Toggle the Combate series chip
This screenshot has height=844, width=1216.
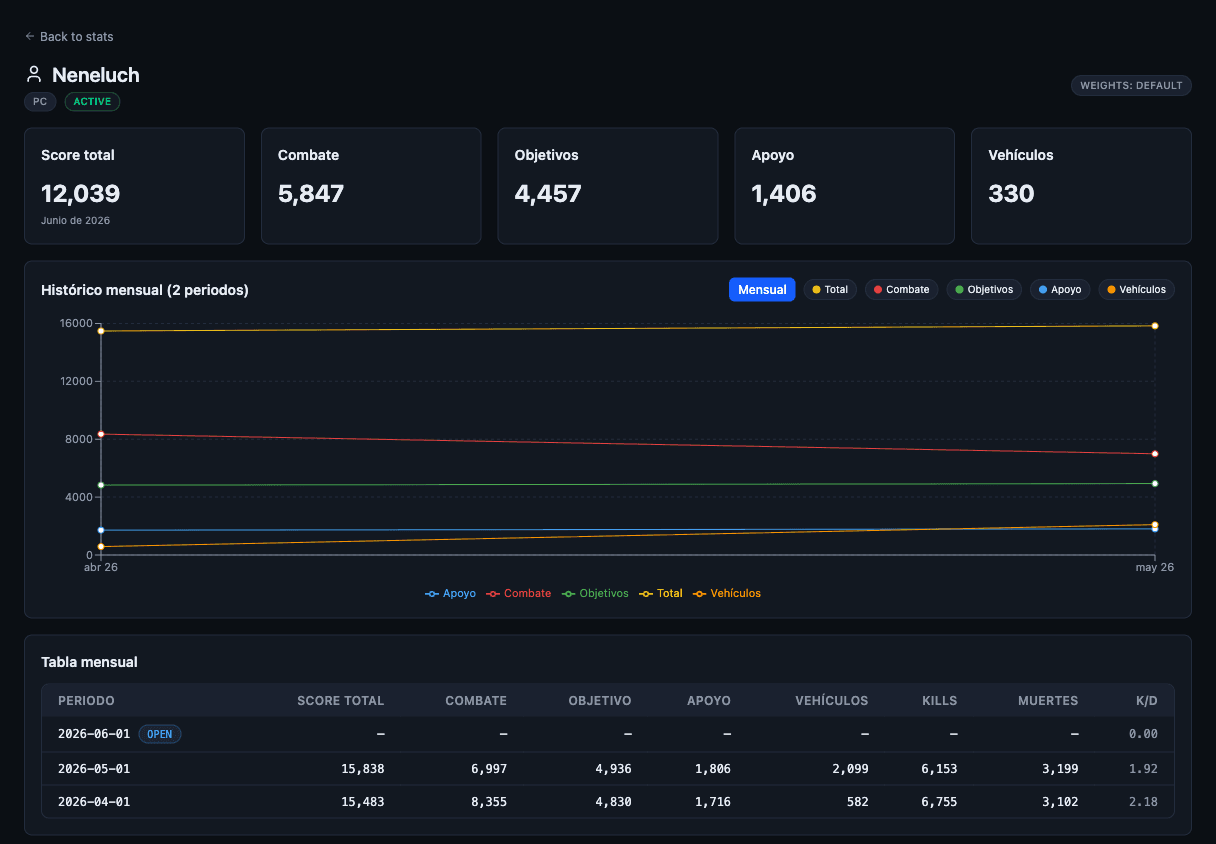[x=901, y=289]
